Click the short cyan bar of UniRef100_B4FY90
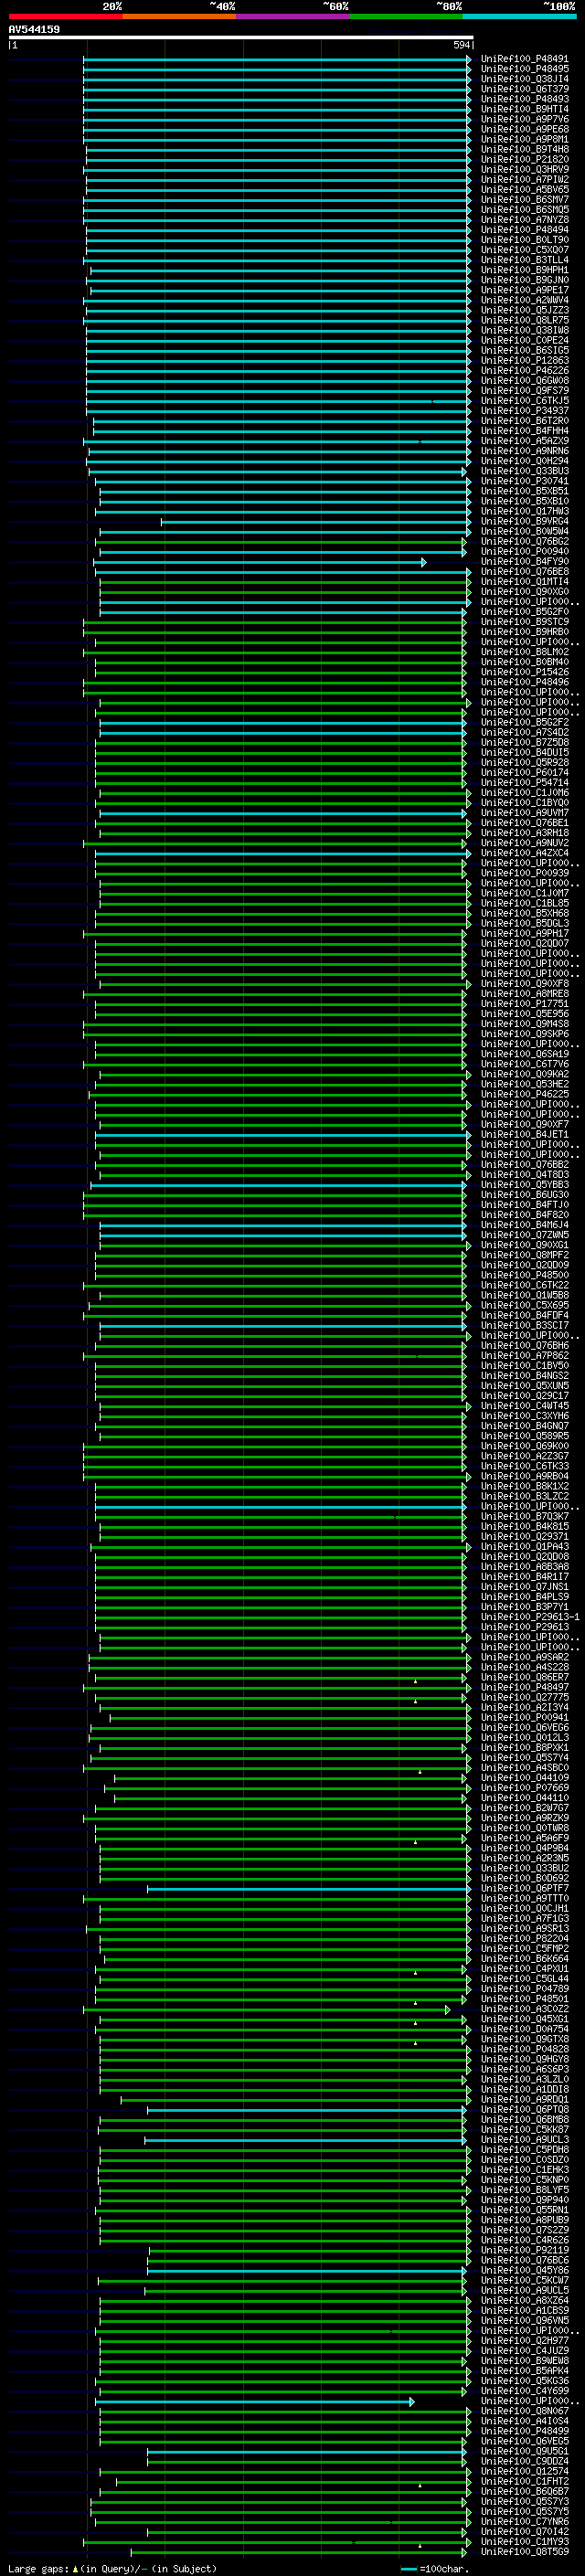The width and height of the screenshot is (585, 2576). tap(260, 562)
